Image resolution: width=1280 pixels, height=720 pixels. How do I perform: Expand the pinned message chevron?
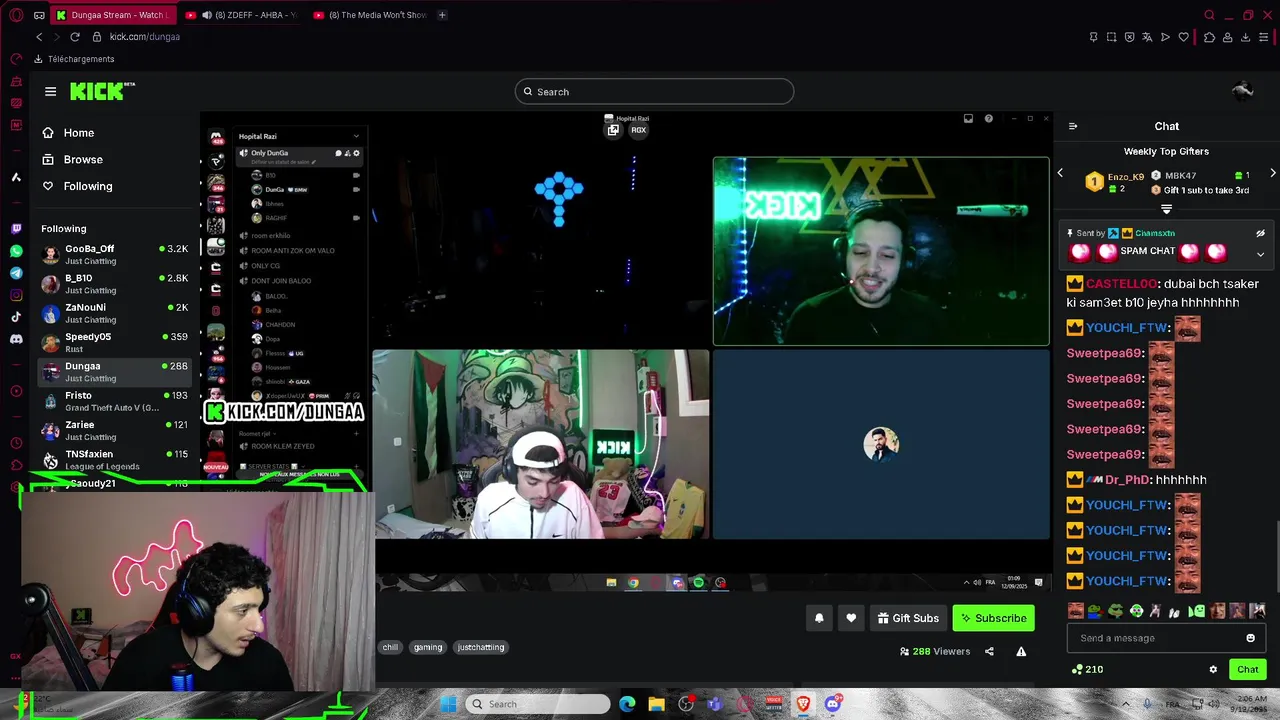pyautogui.click(x=1260, y=254)
